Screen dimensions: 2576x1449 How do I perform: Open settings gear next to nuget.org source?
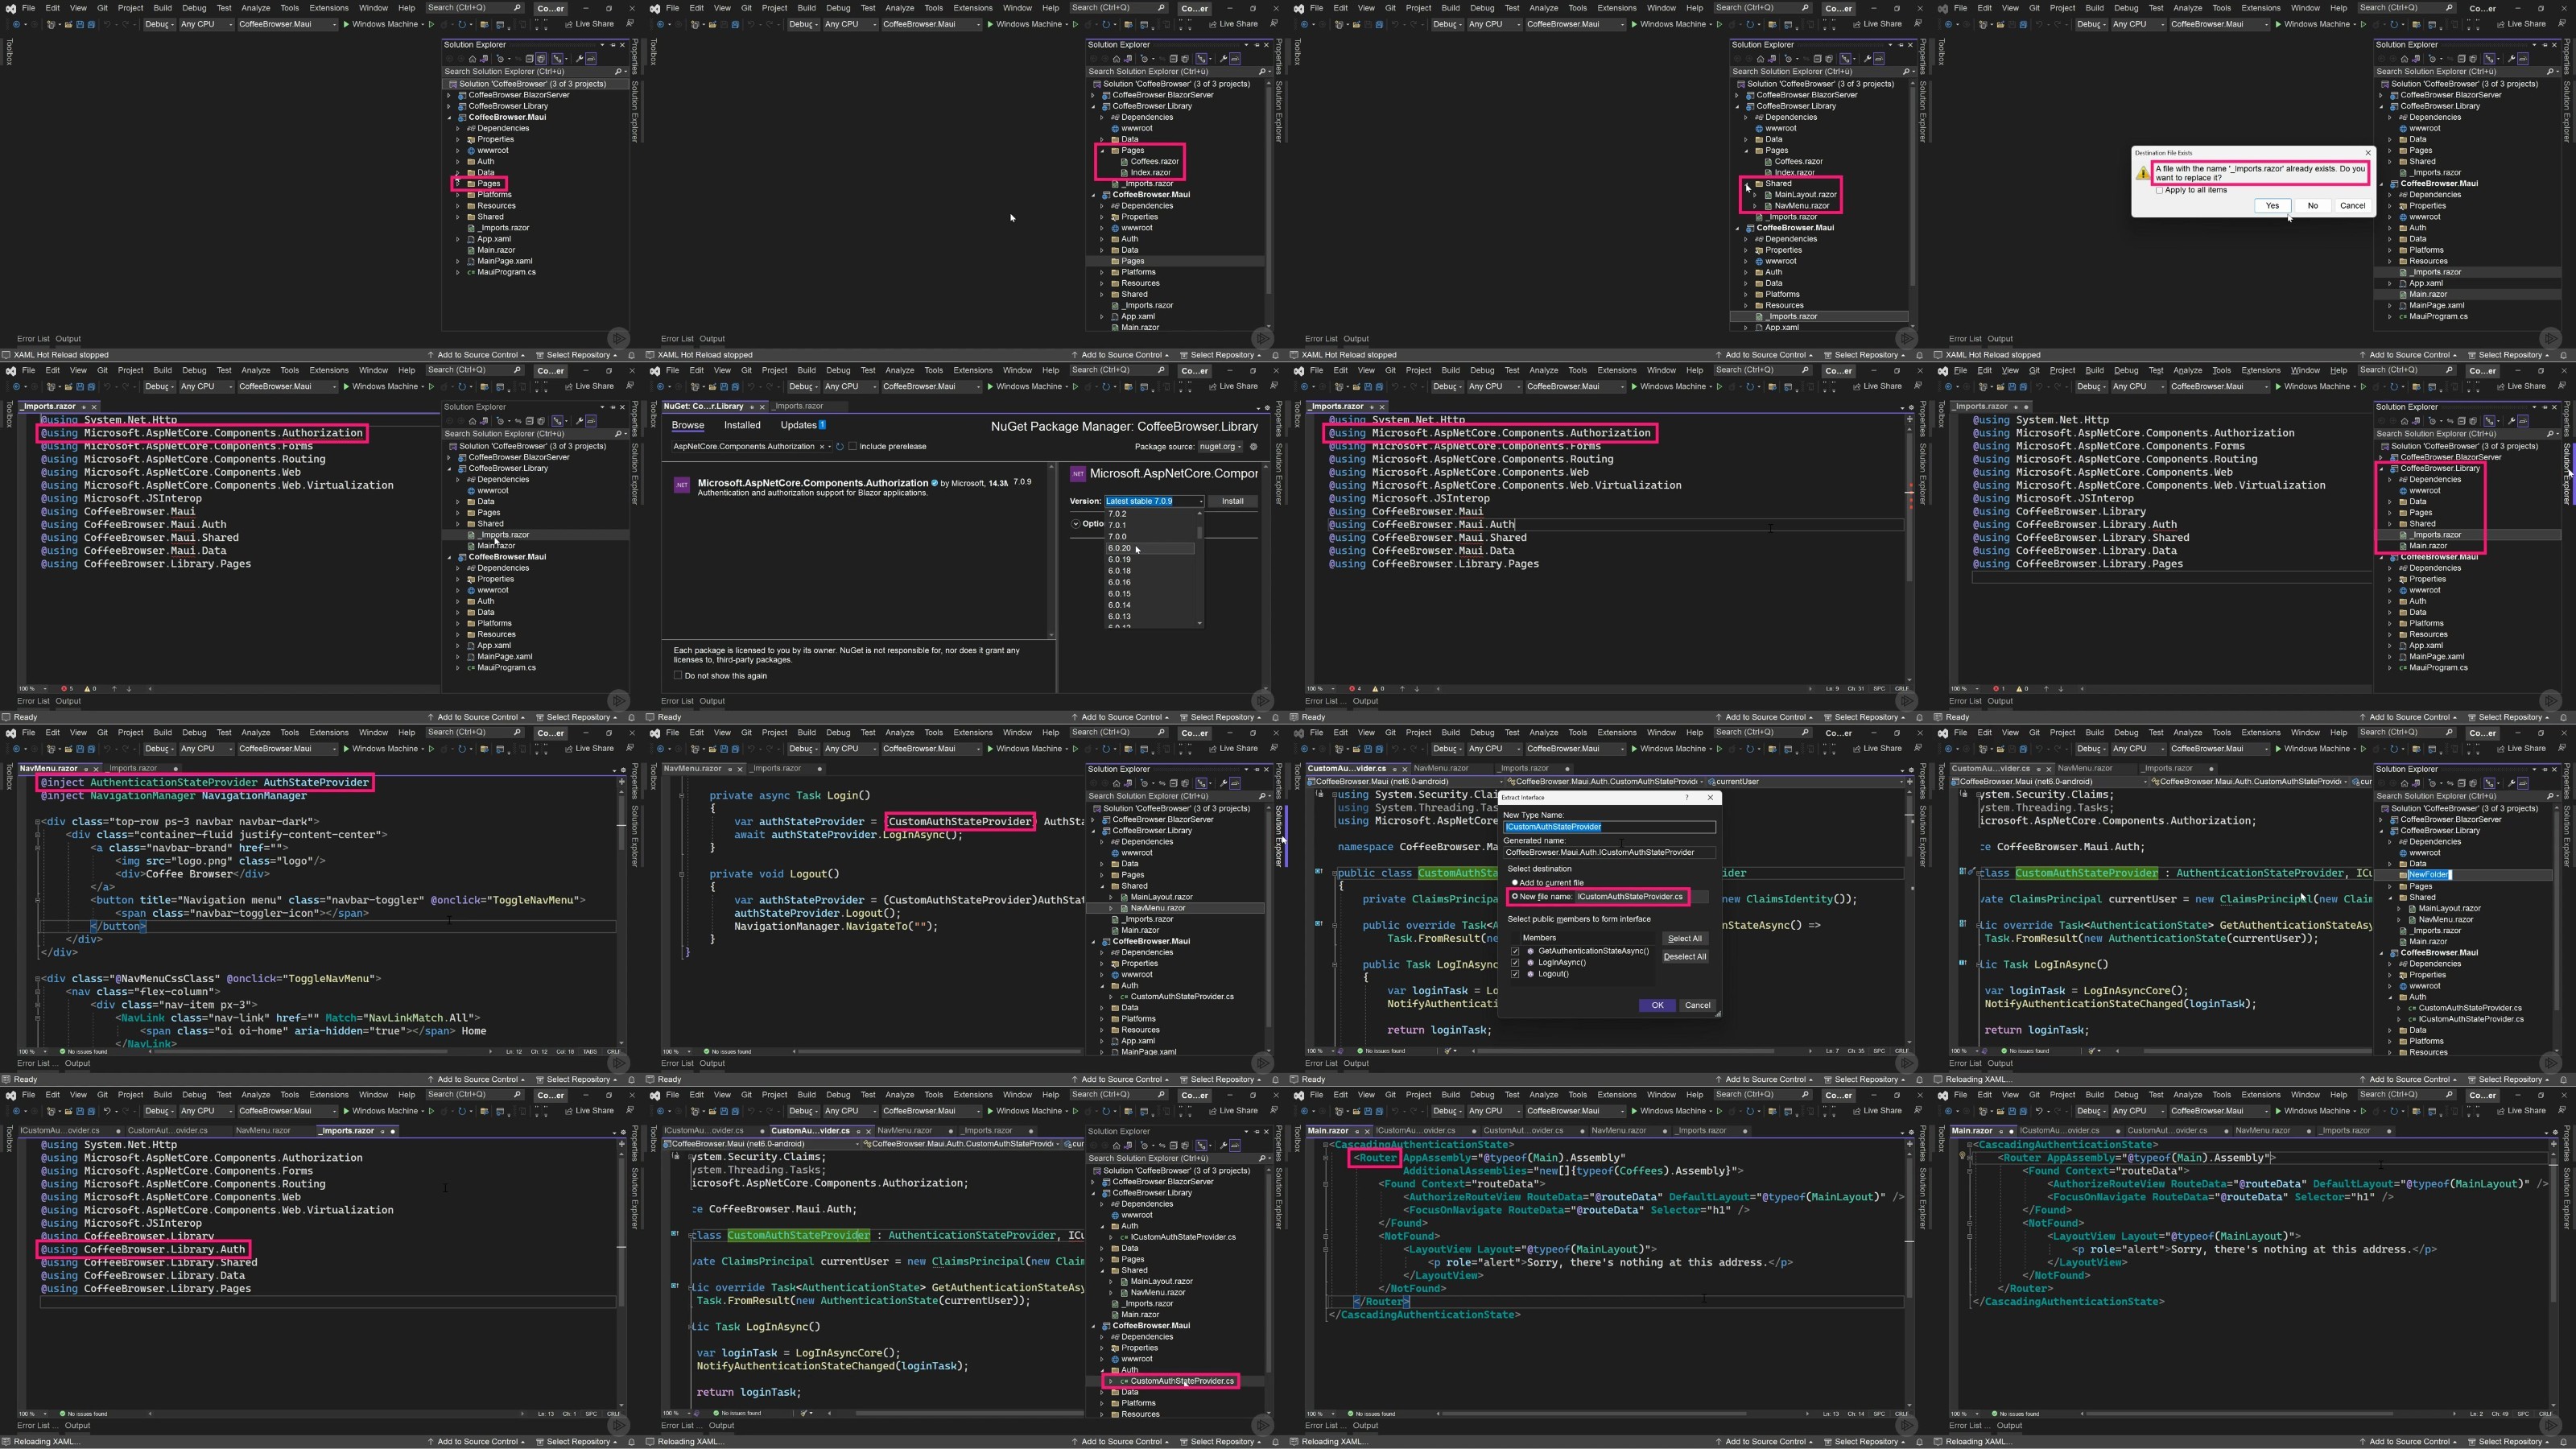pos(1254,447)
